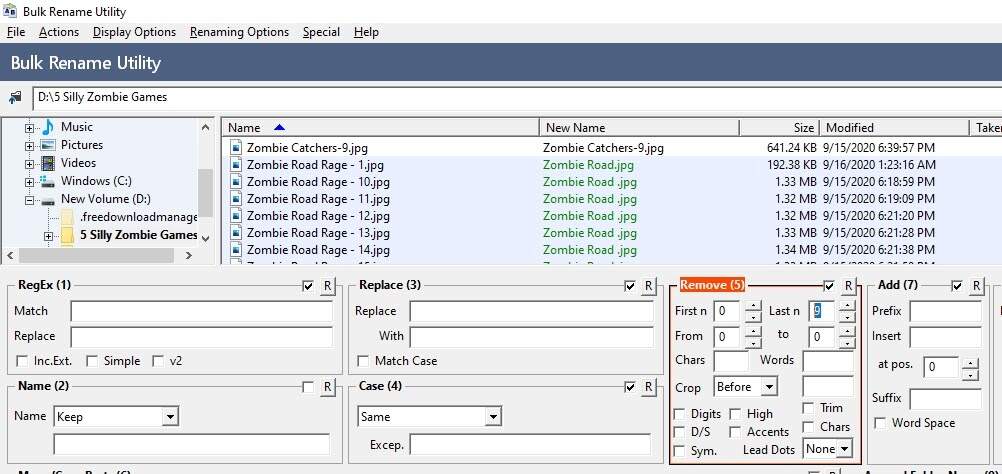Enable the Match Case checkbox
This screenshot has width=1002, height=474.
pyautogui.click(x=363, y=361)
